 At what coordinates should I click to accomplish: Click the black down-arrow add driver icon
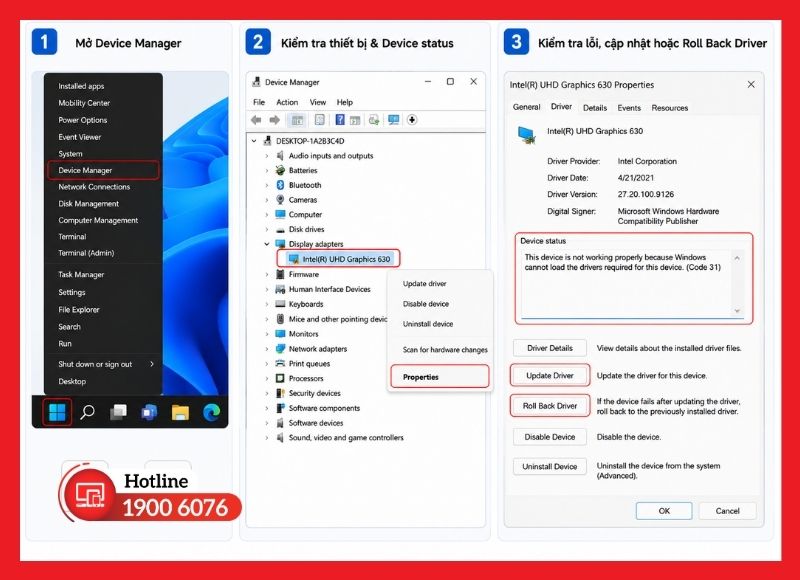pos(412,120)
